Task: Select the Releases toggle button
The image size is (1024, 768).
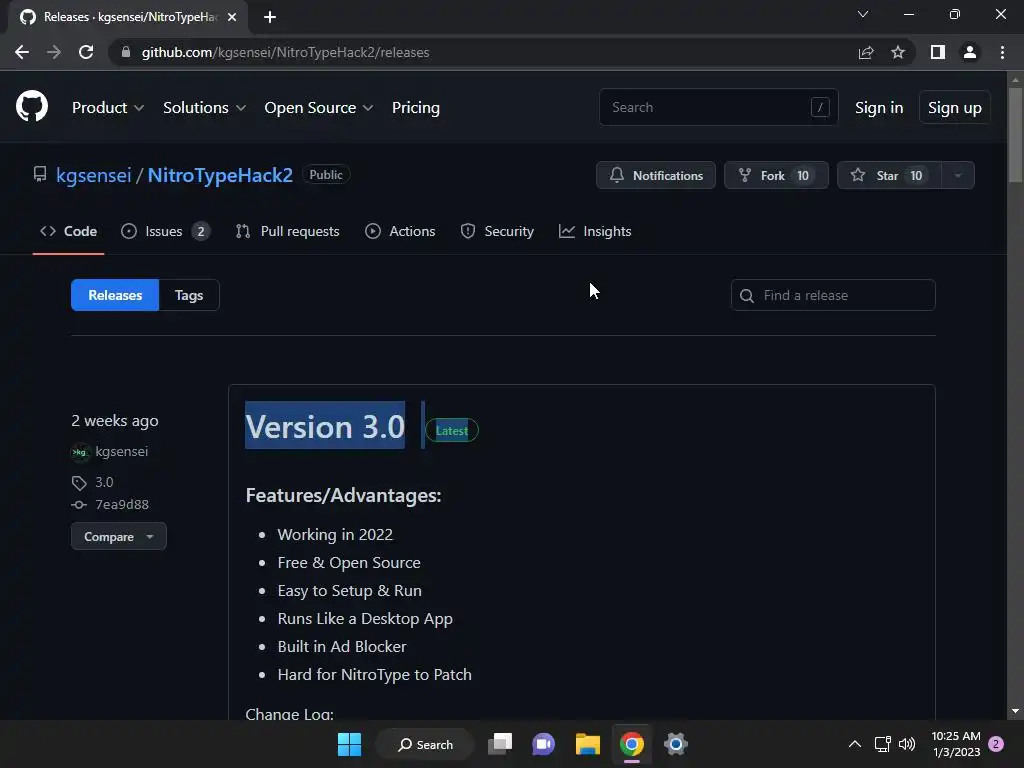Action: pyautogui.click(x=115, y=295)
